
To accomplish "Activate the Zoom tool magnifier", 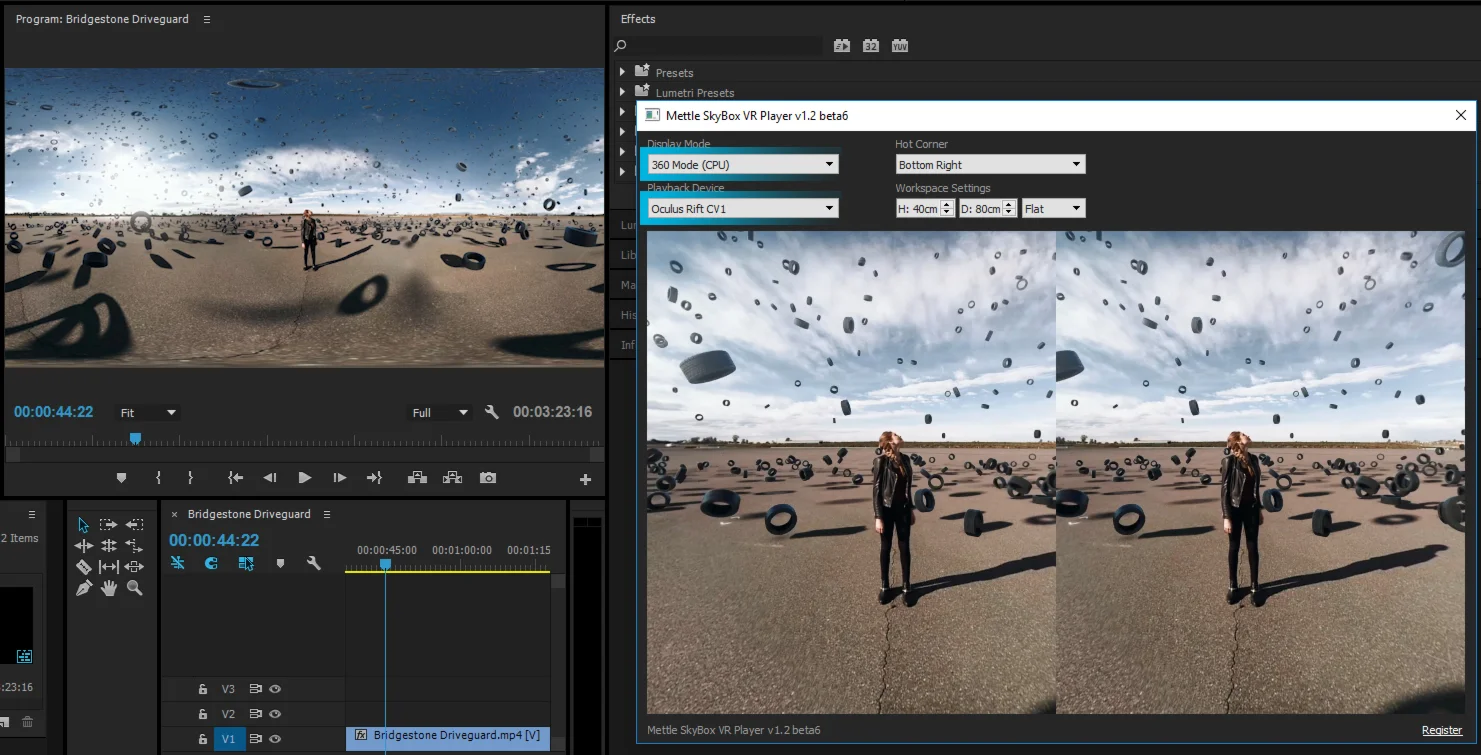I will [134, 589].
